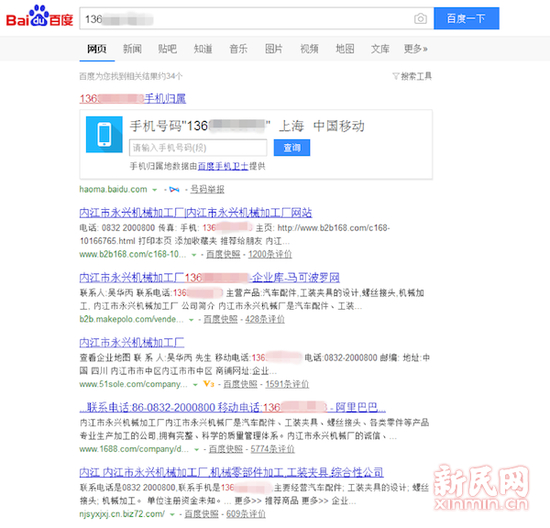Open the 企业库-马可波罗网 result title
Image resolution: width=550 pixels, height=528 pixels.
(x=209, y=278)
